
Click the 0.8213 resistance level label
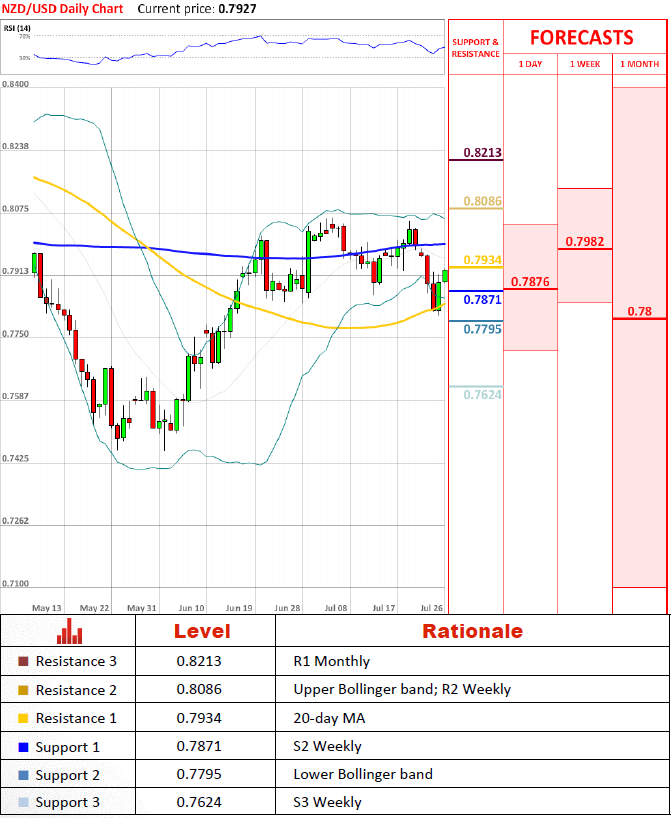482,153
